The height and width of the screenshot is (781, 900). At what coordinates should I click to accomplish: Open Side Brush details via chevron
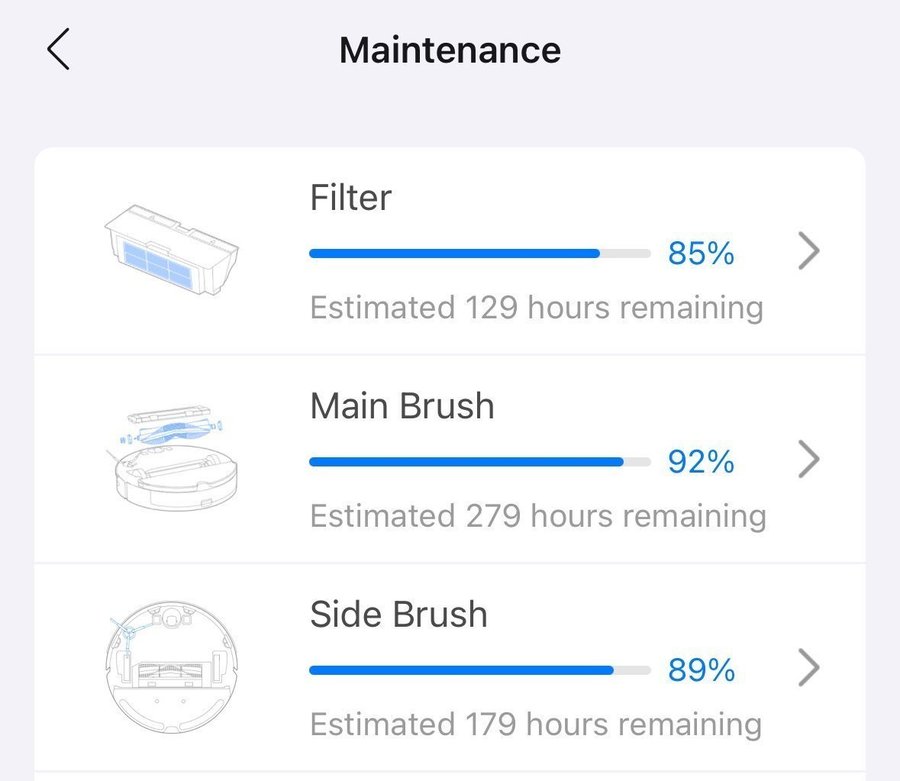(809, 668)
